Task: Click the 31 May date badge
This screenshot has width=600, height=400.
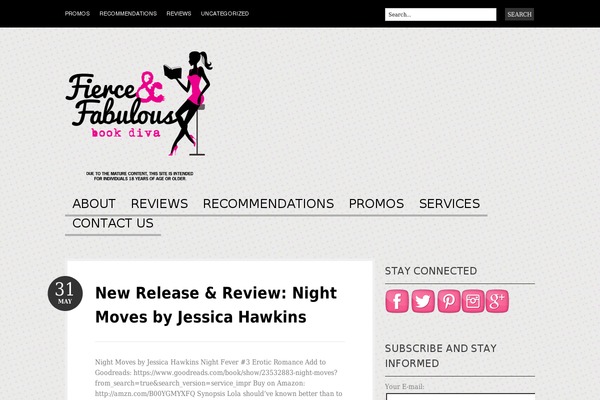Action: click(x=65, y=294)
